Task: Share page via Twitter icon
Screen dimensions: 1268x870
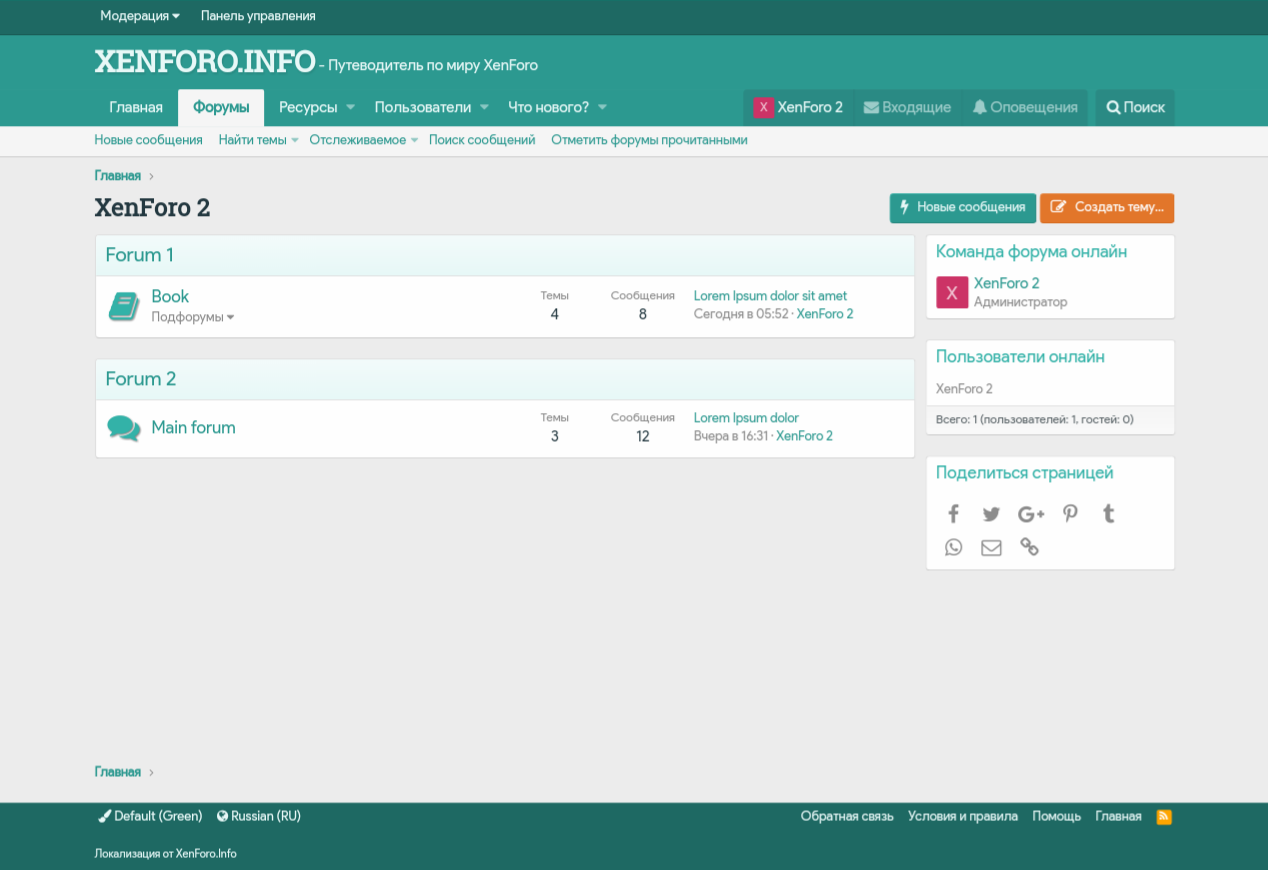Action: point(991,514)
